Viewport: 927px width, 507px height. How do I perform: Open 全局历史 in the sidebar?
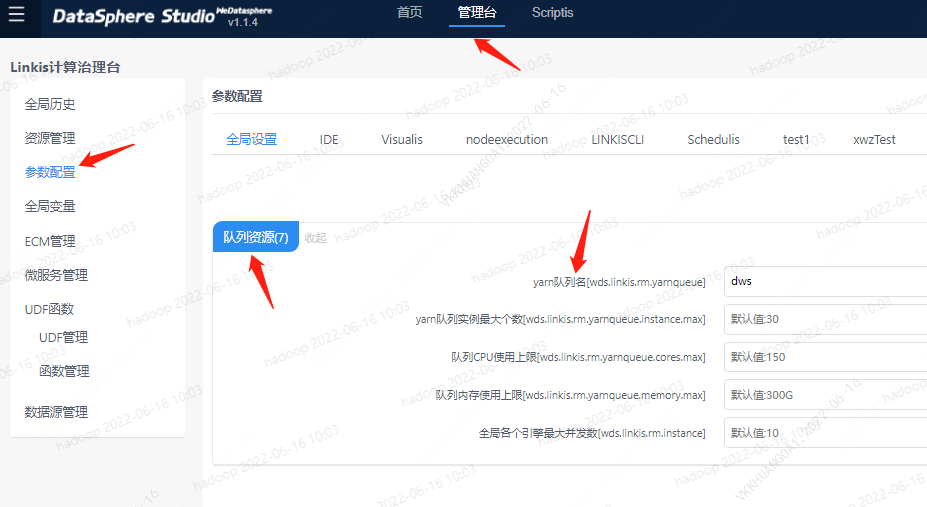click(50, 104)
